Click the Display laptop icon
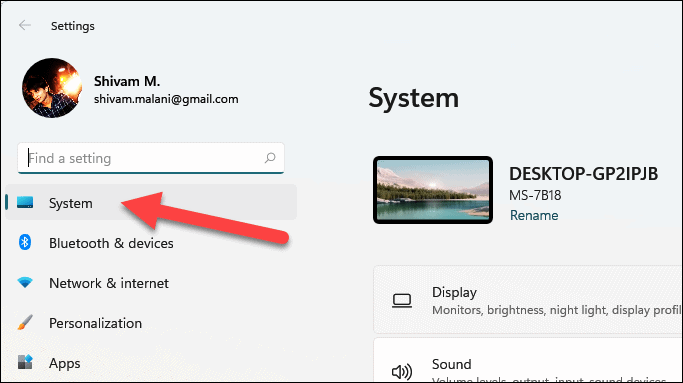683x383 pixels. 402,301
